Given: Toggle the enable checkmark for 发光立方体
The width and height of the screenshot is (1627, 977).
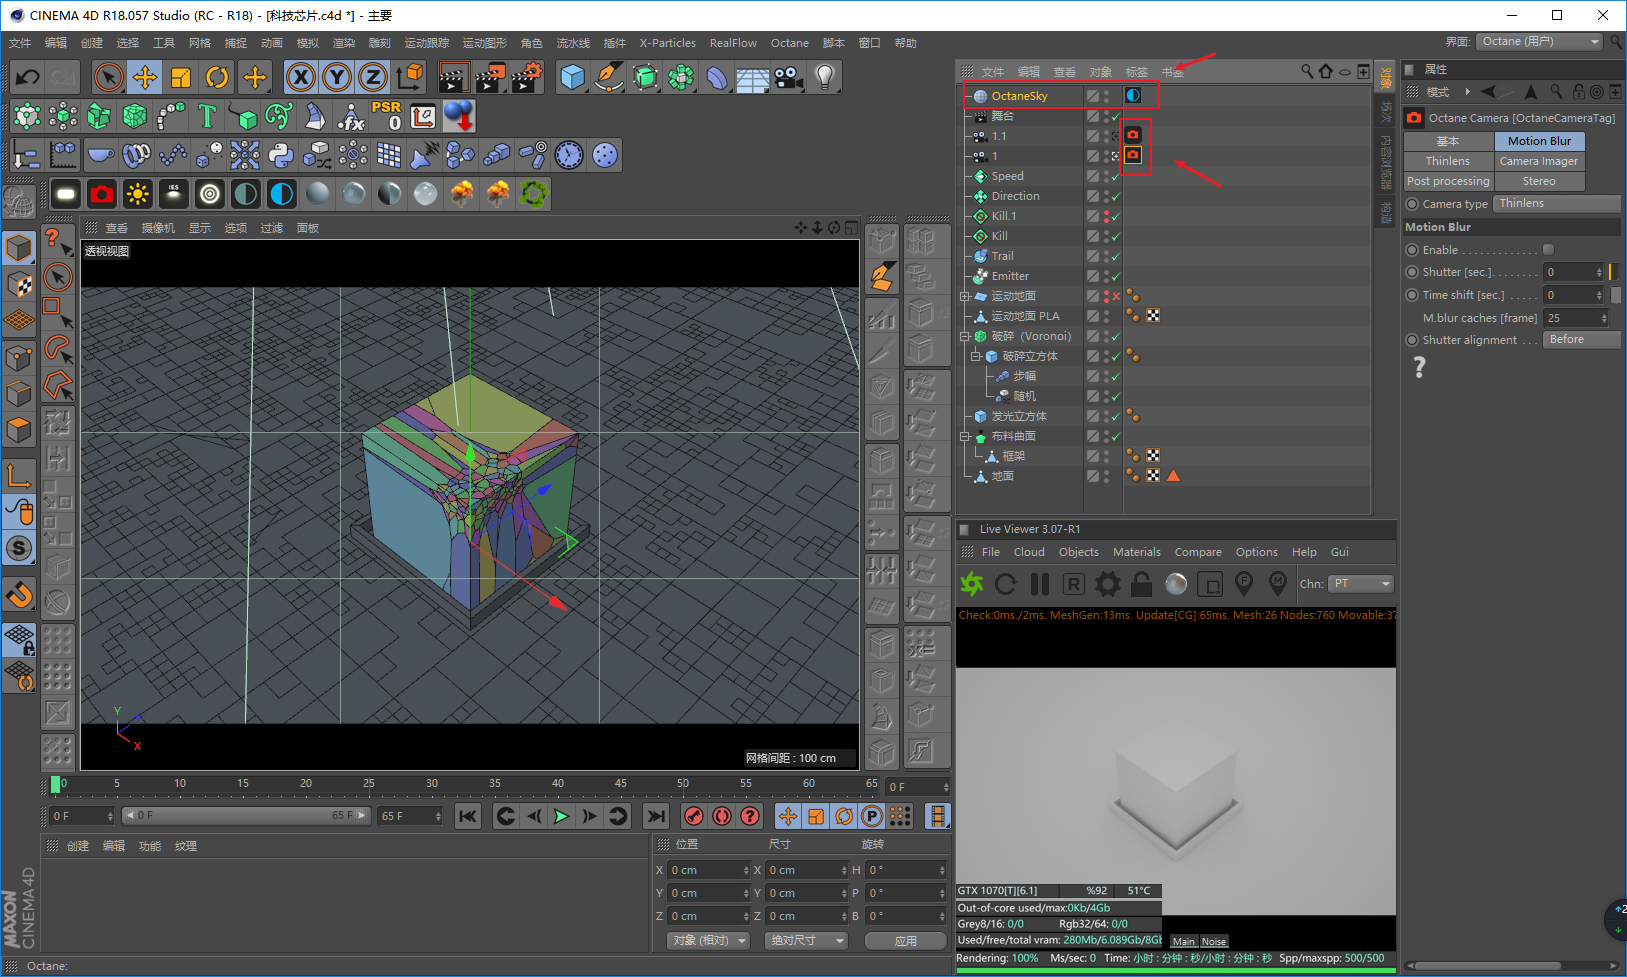Looking at the screenshot, I should 1116,416.
